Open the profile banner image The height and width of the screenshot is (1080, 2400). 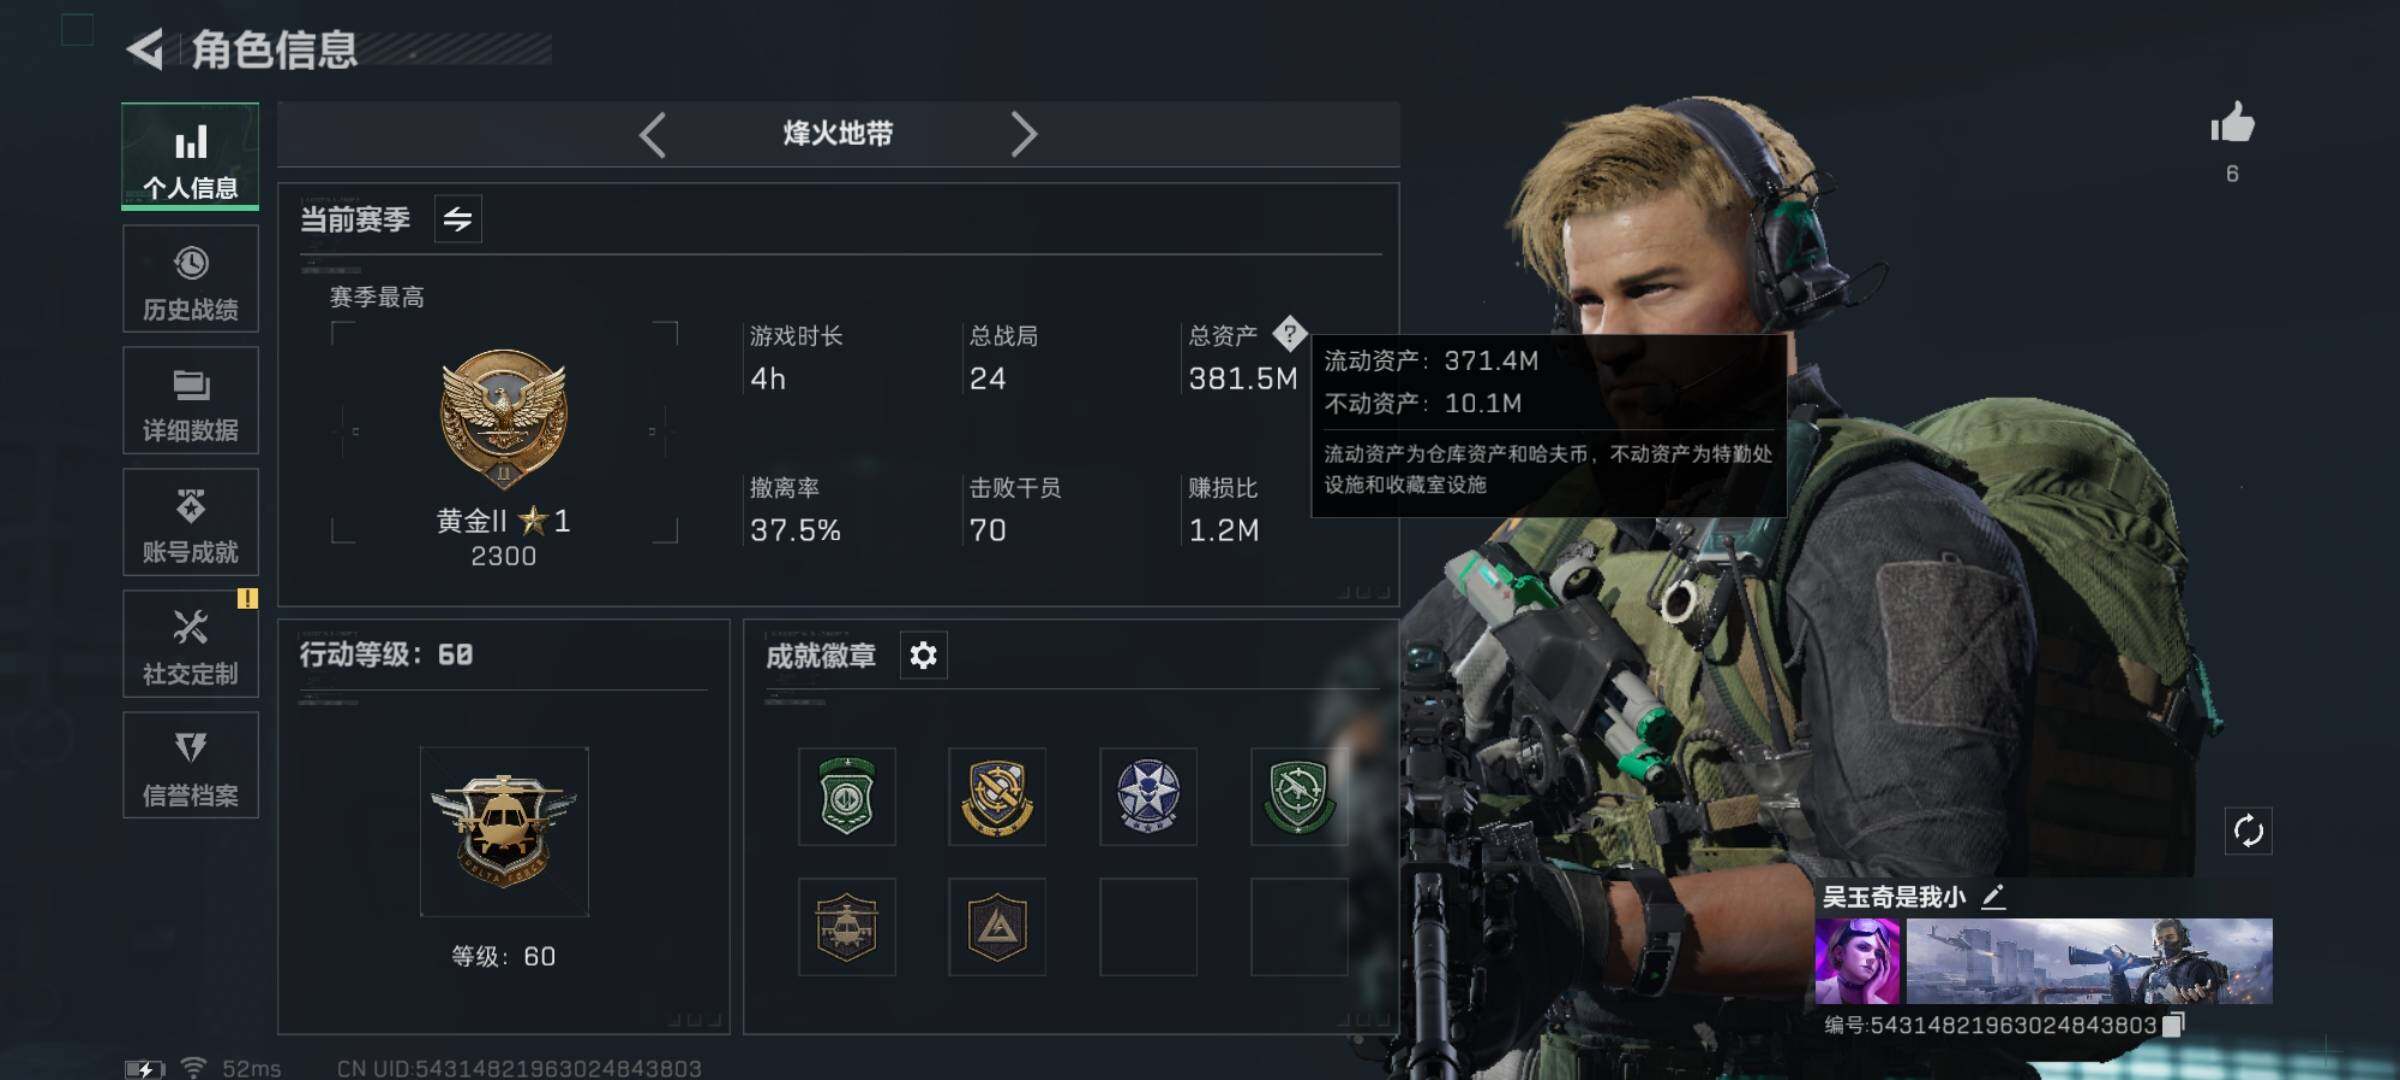pos(2089,961)
